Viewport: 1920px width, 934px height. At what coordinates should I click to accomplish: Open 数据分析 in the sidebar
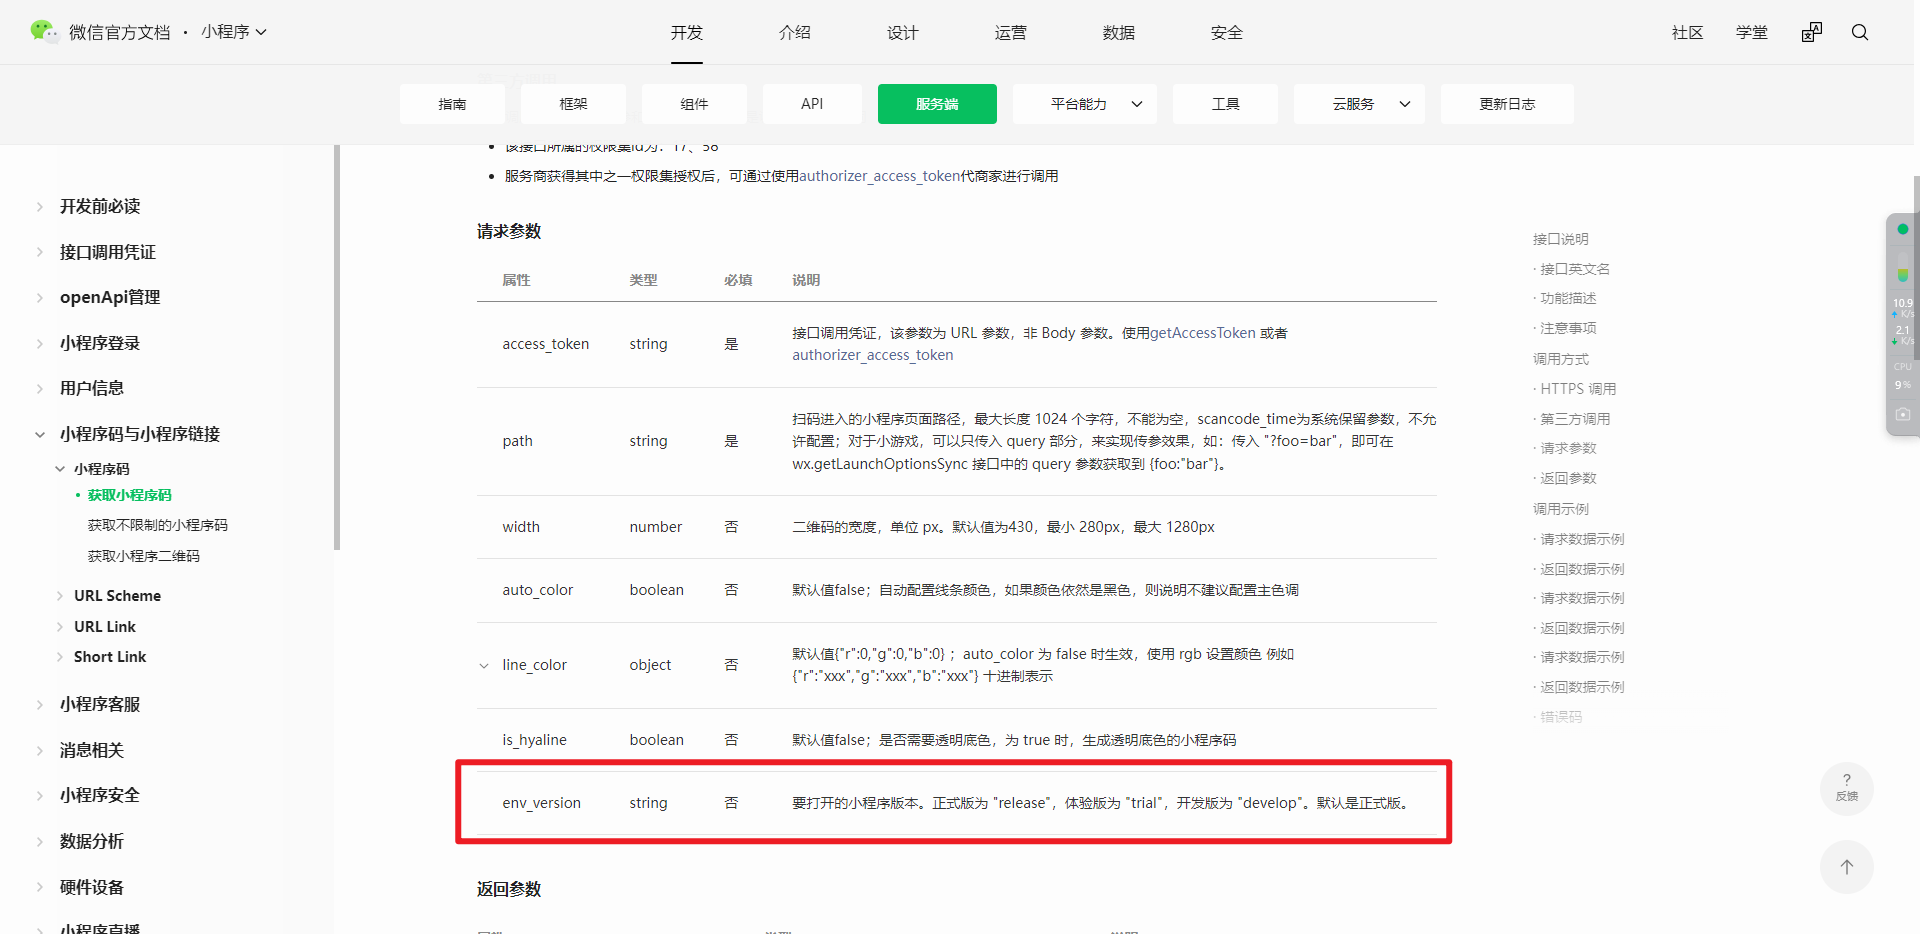pos(92,841)
